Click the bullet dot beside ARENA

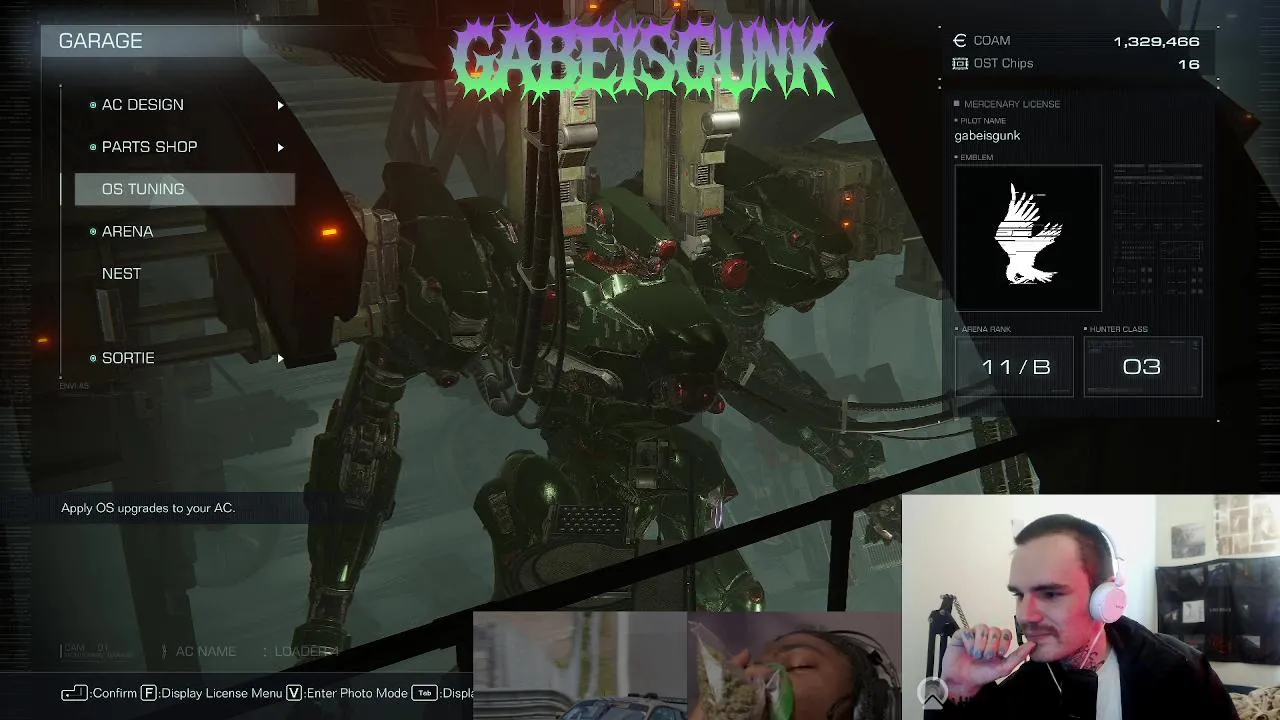[x=93, y=231]
